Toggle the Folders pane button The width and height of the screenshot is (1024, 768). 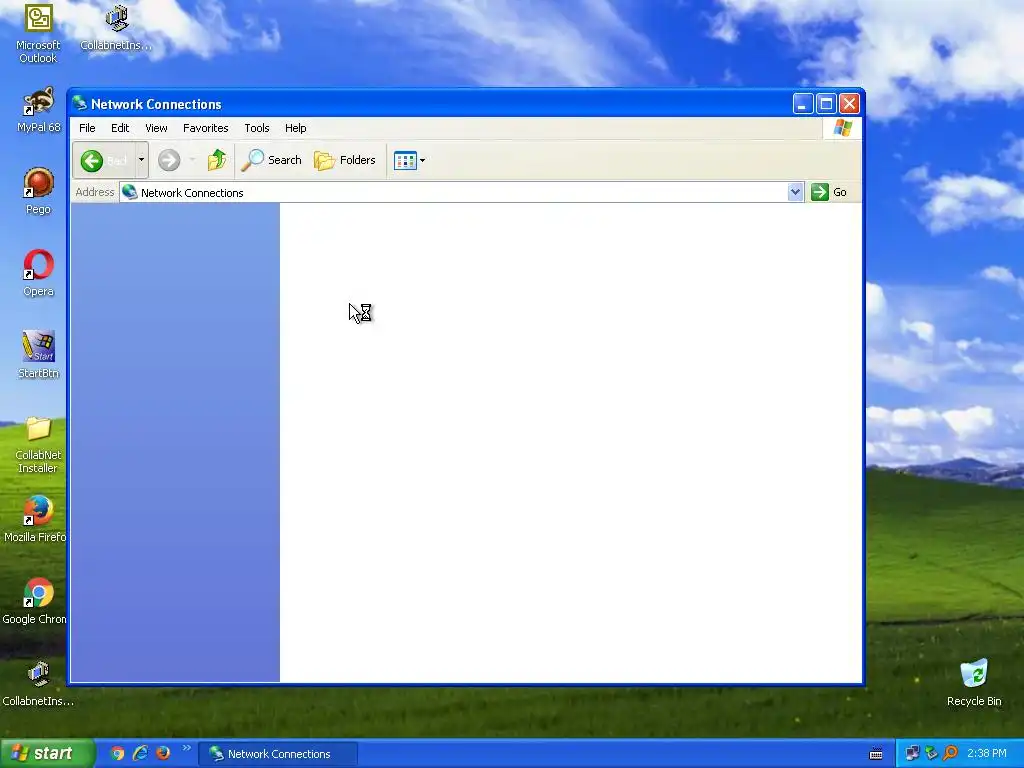click(345, 160)
